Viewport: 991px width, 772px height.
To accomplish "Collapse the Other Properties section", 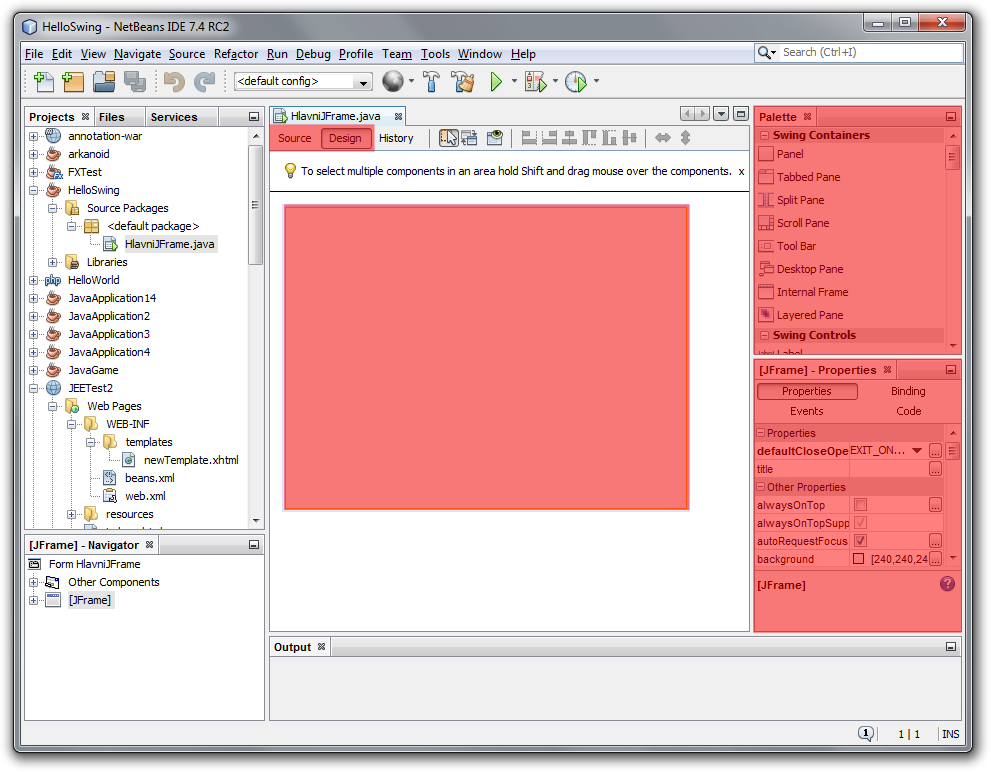I will tap(763, 487).
